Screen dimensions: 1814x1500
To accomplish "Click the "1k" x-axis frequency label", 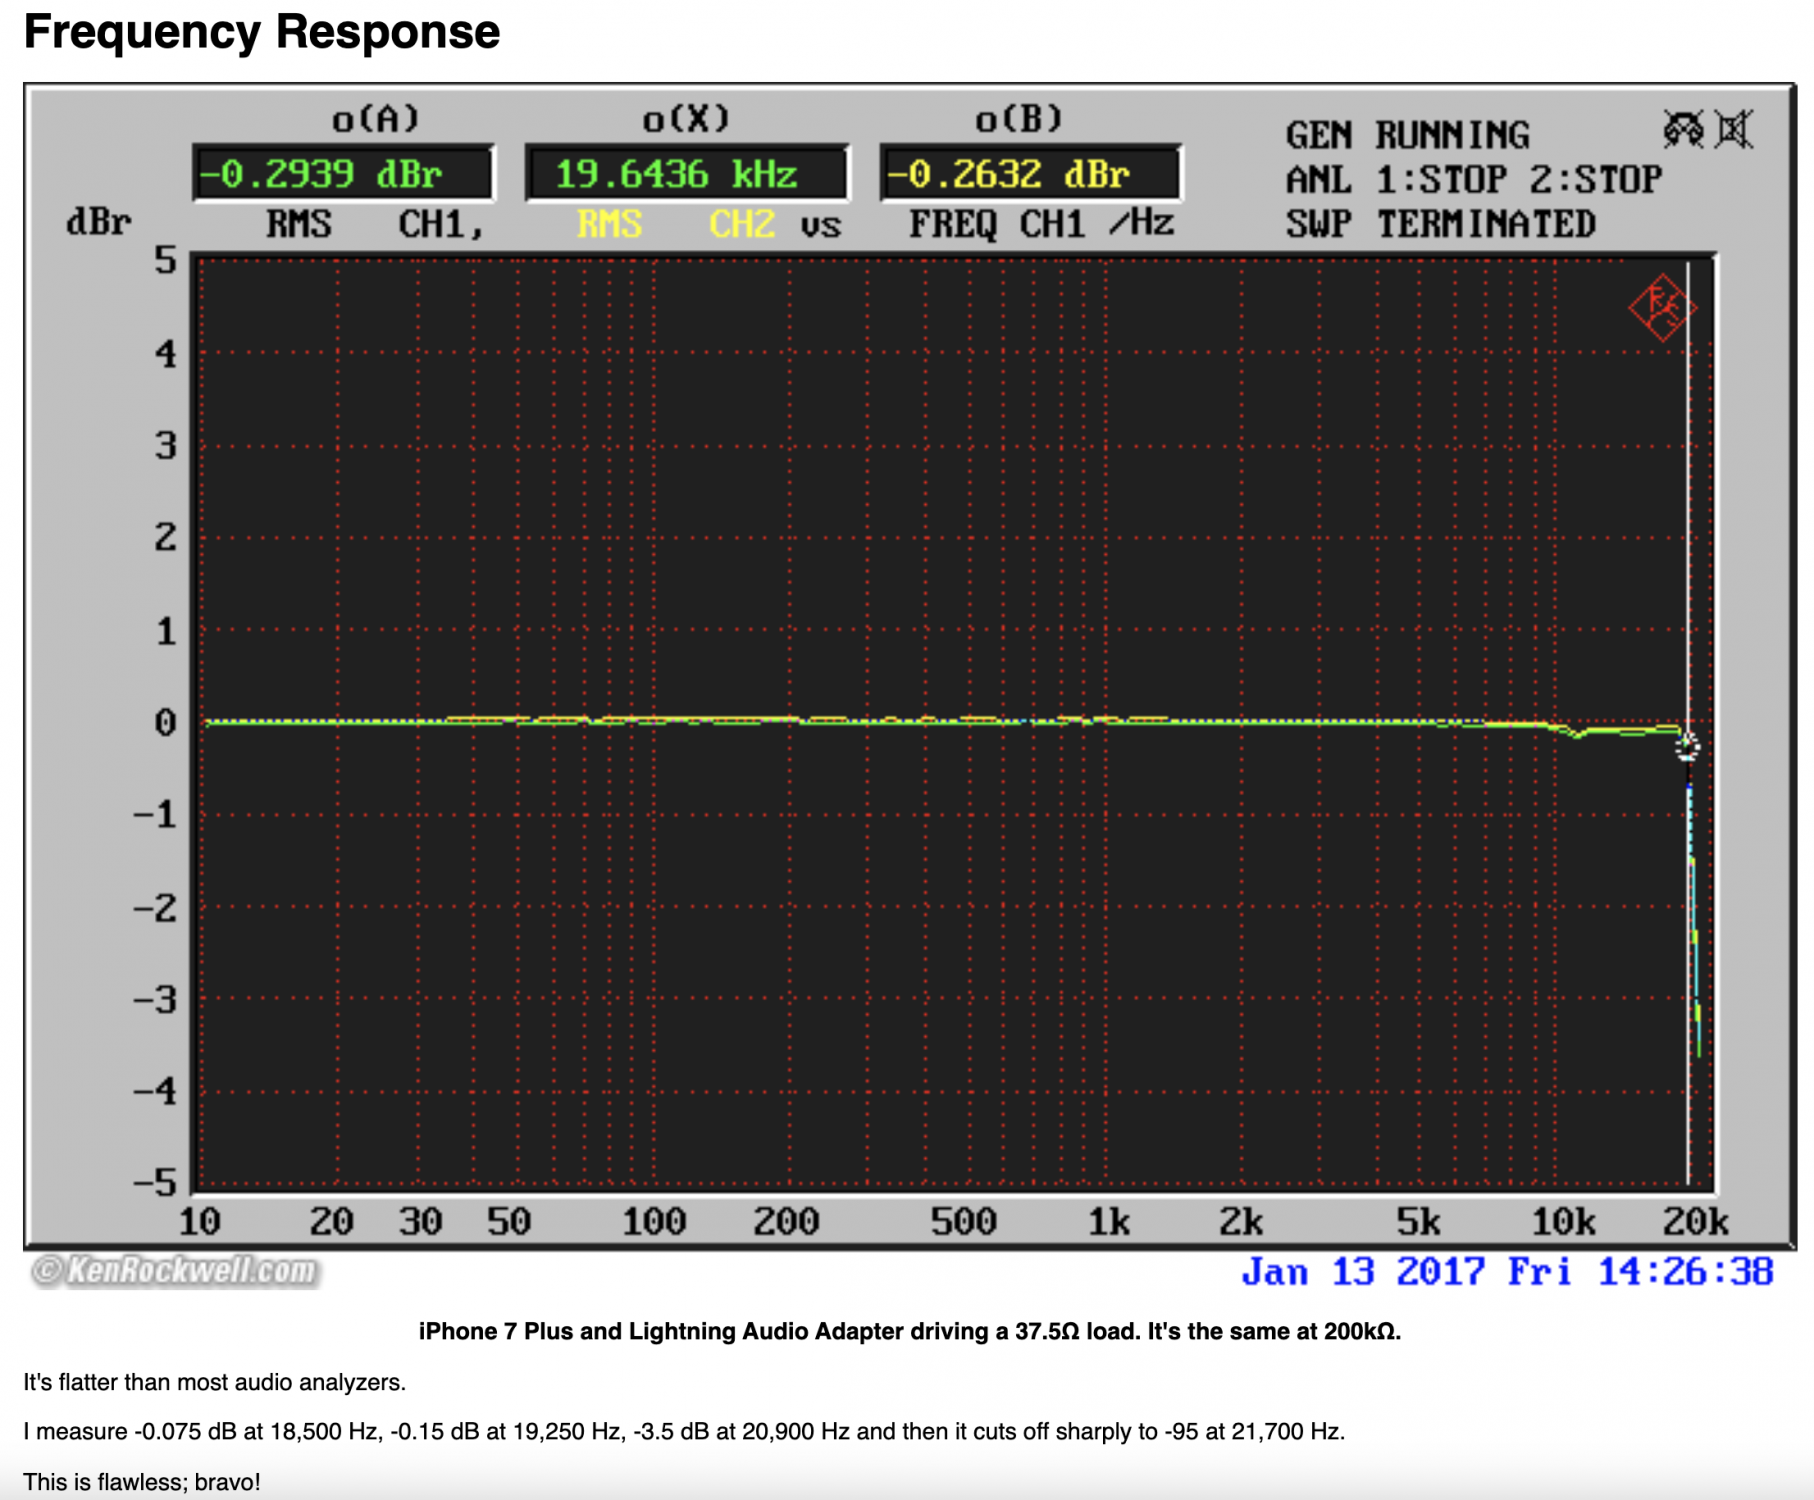I will pyautogui.click(x=1109, y=1221).
